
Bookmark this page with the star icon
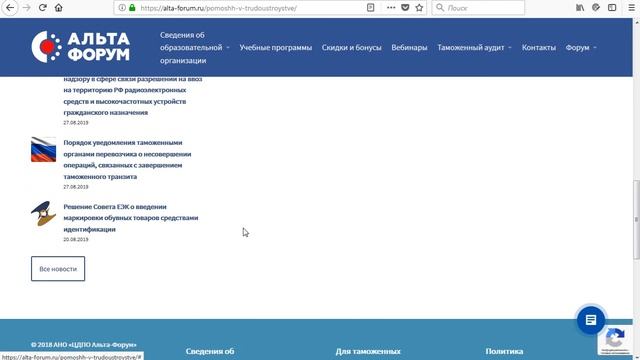point(419,8)
